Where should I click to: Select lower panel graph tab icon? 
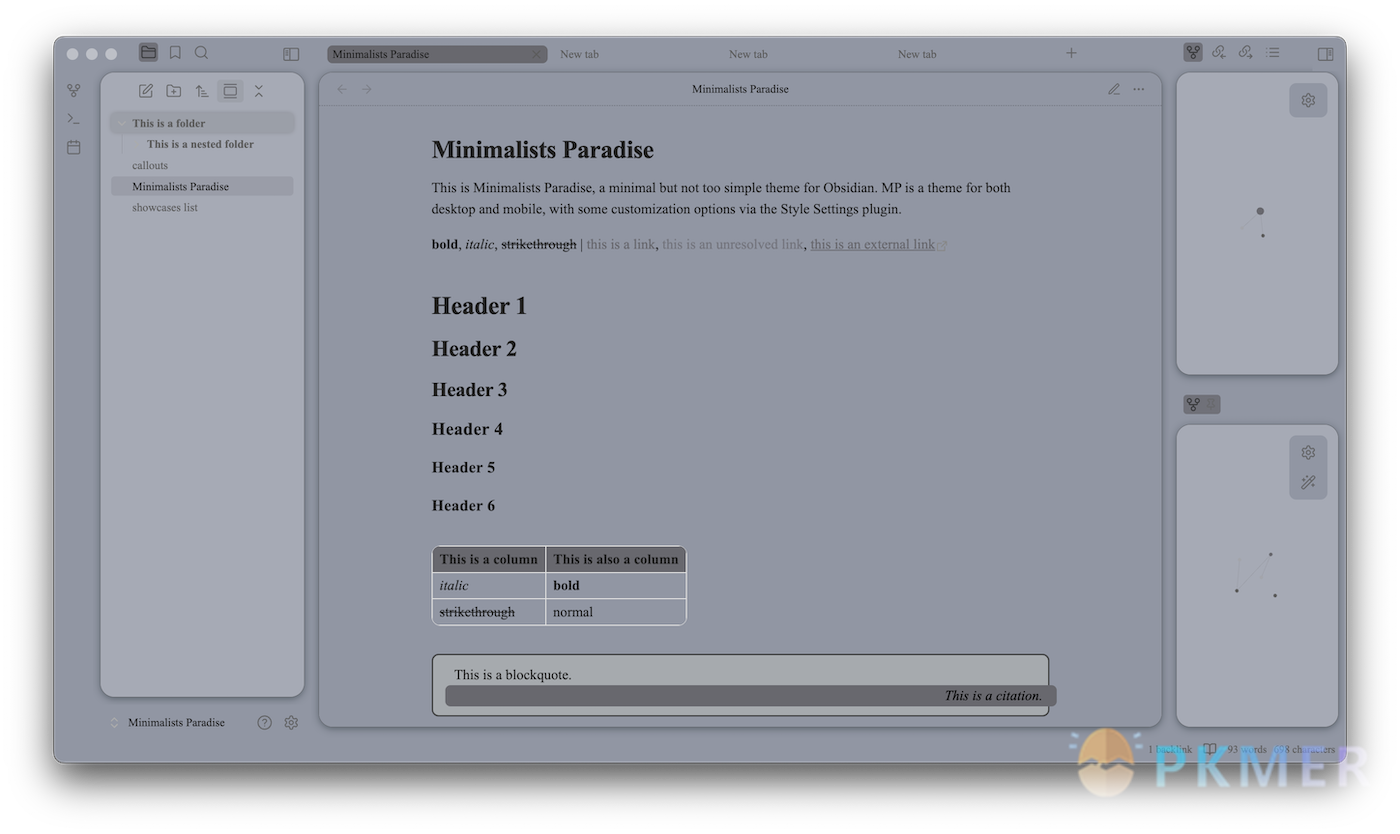1193,404
